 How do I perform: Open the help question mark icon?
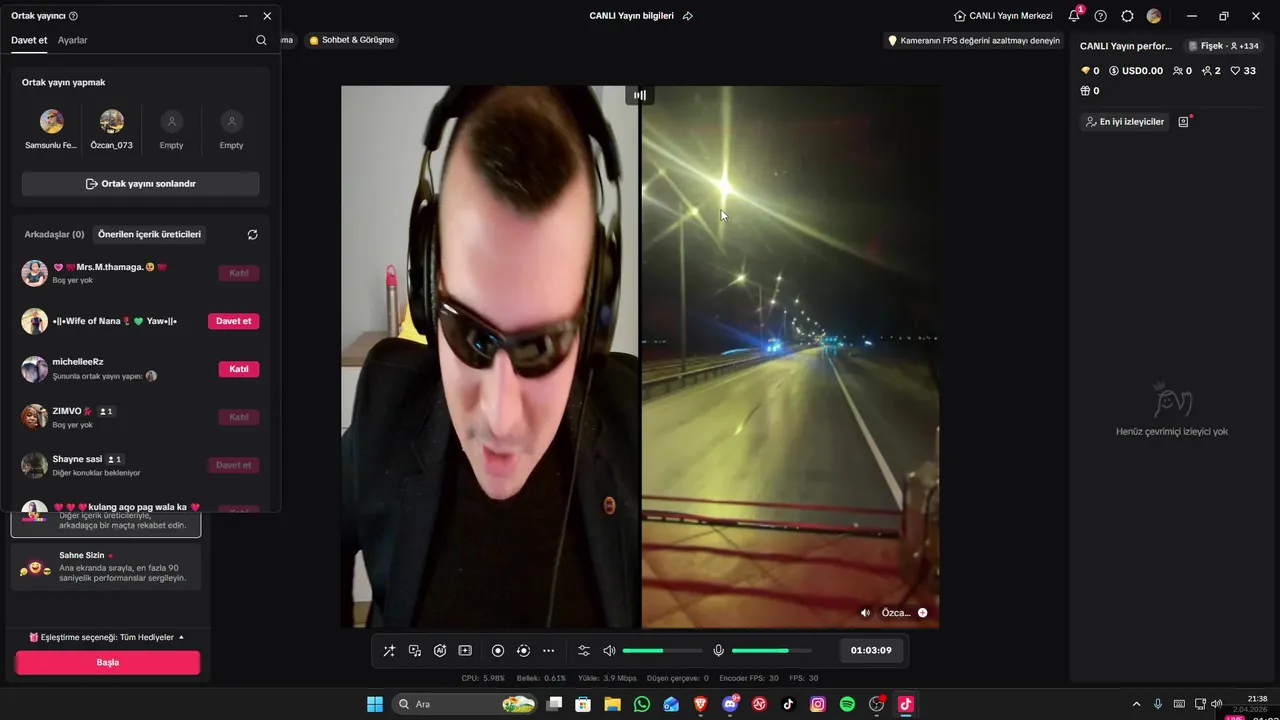pos(1101,16)
